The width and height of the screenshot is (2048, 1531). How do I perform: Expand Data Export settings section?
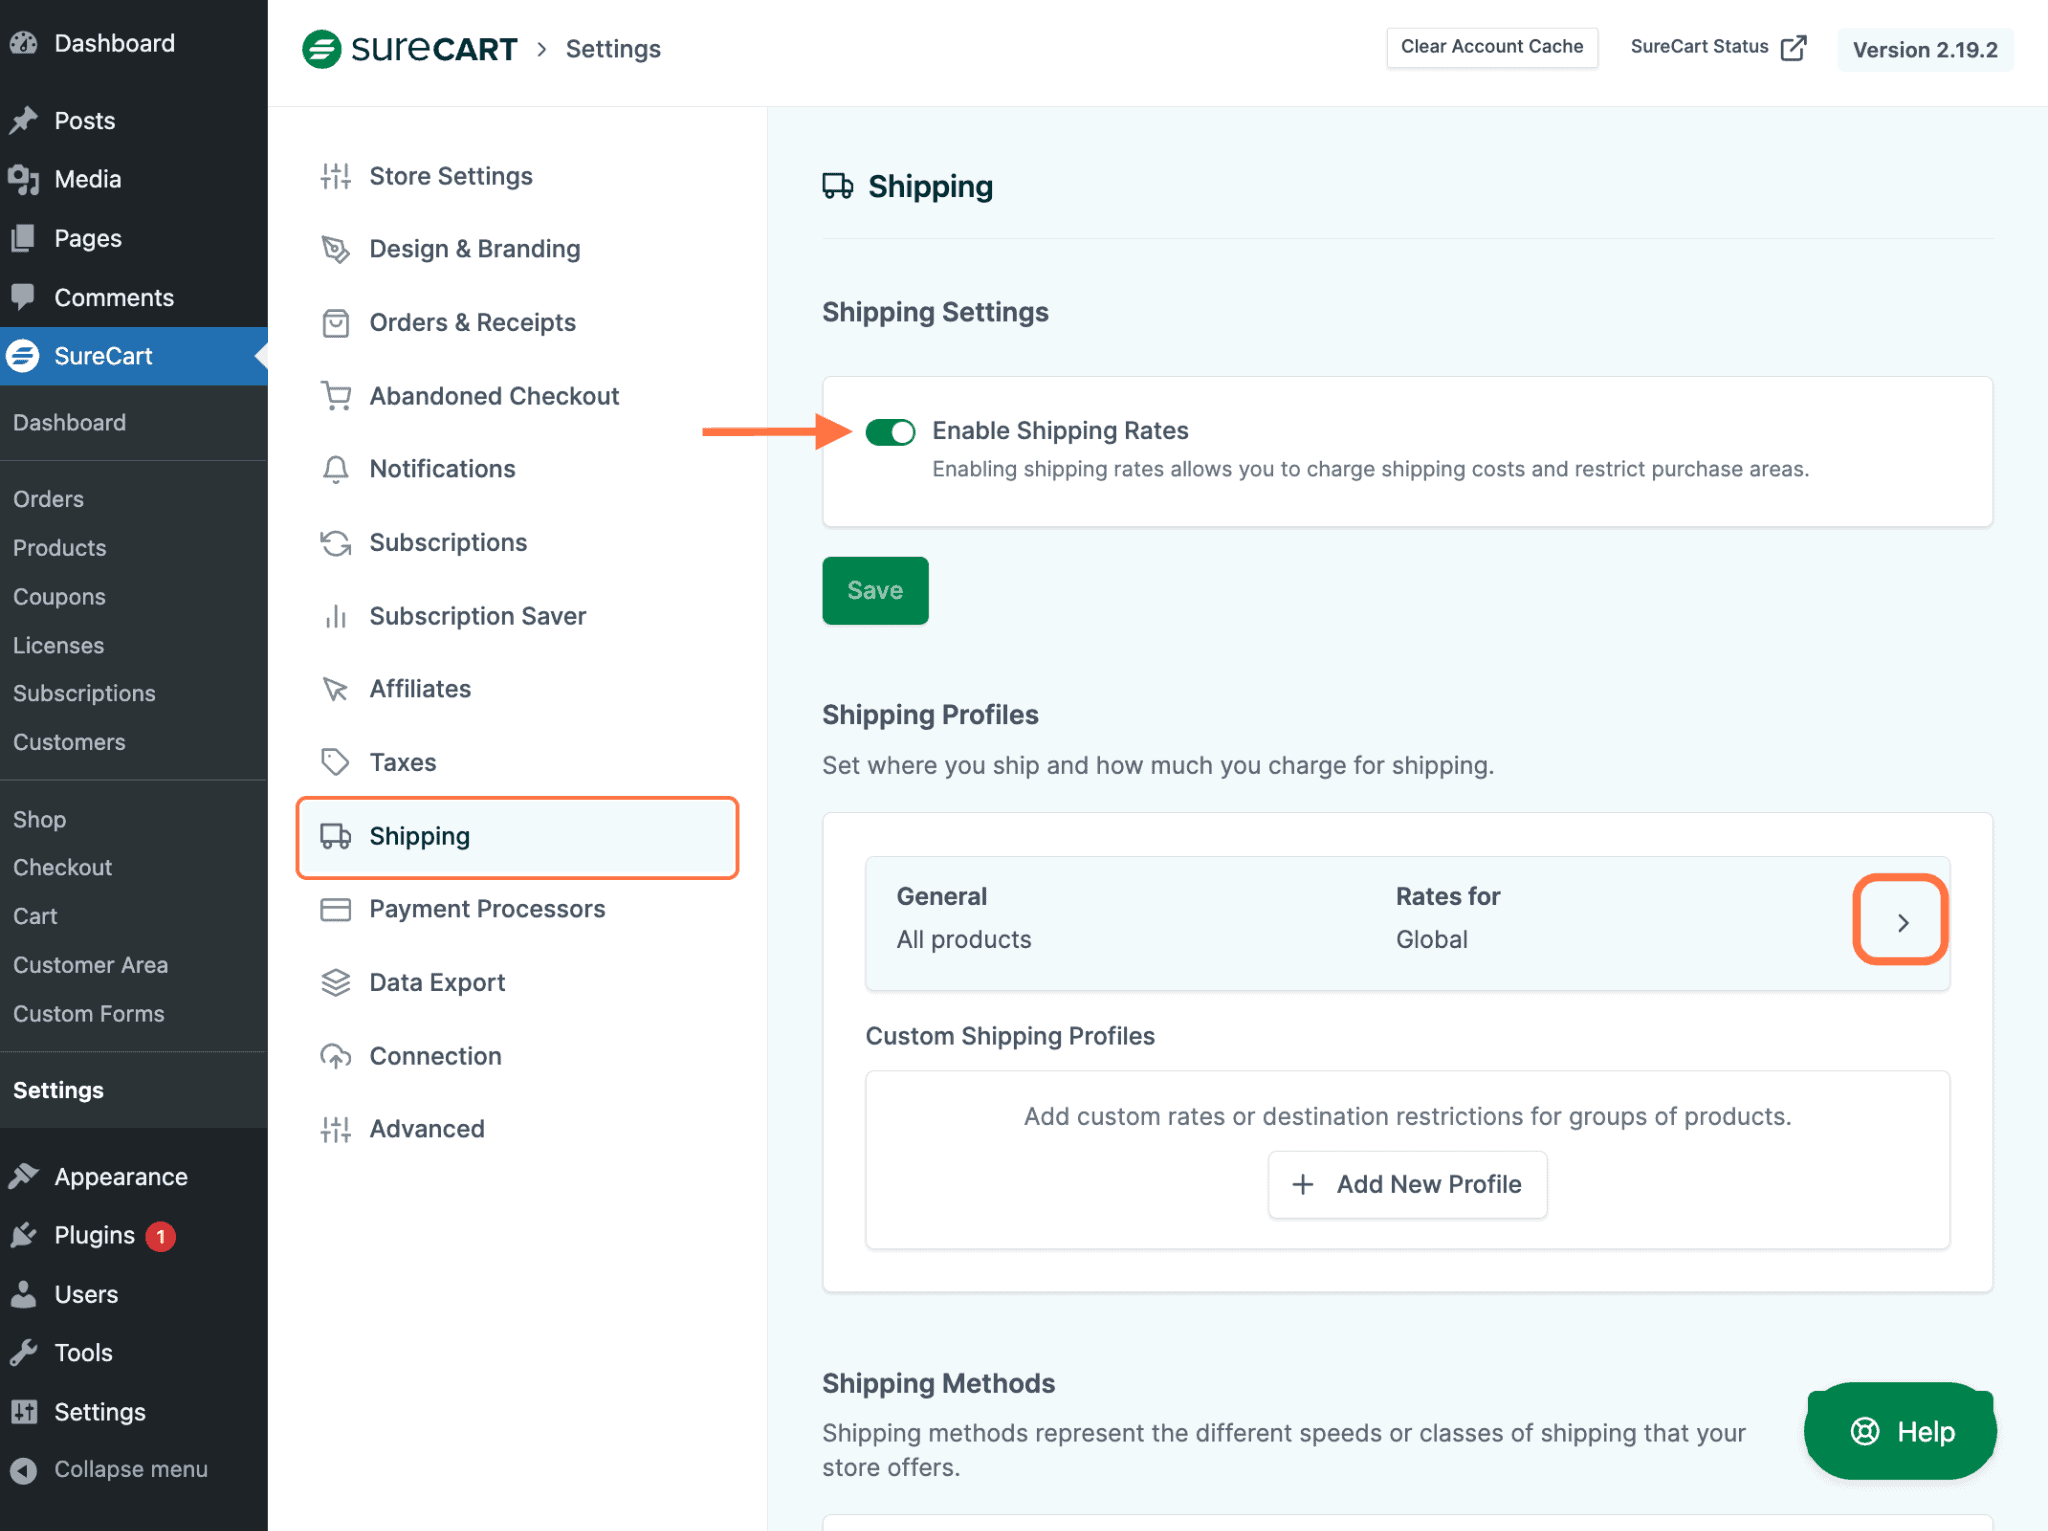437,982
